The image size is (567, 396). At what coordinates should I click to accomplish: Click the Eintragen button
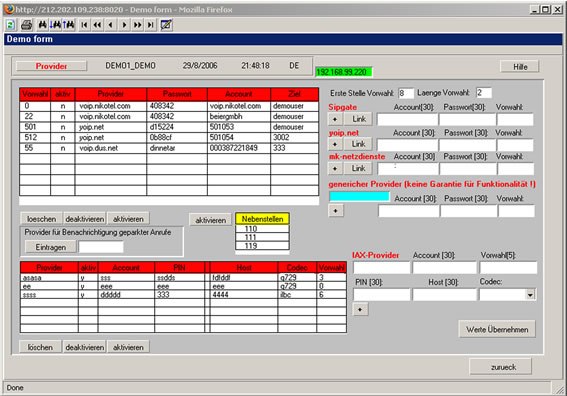pyautogui.click(x=51, y=247)
